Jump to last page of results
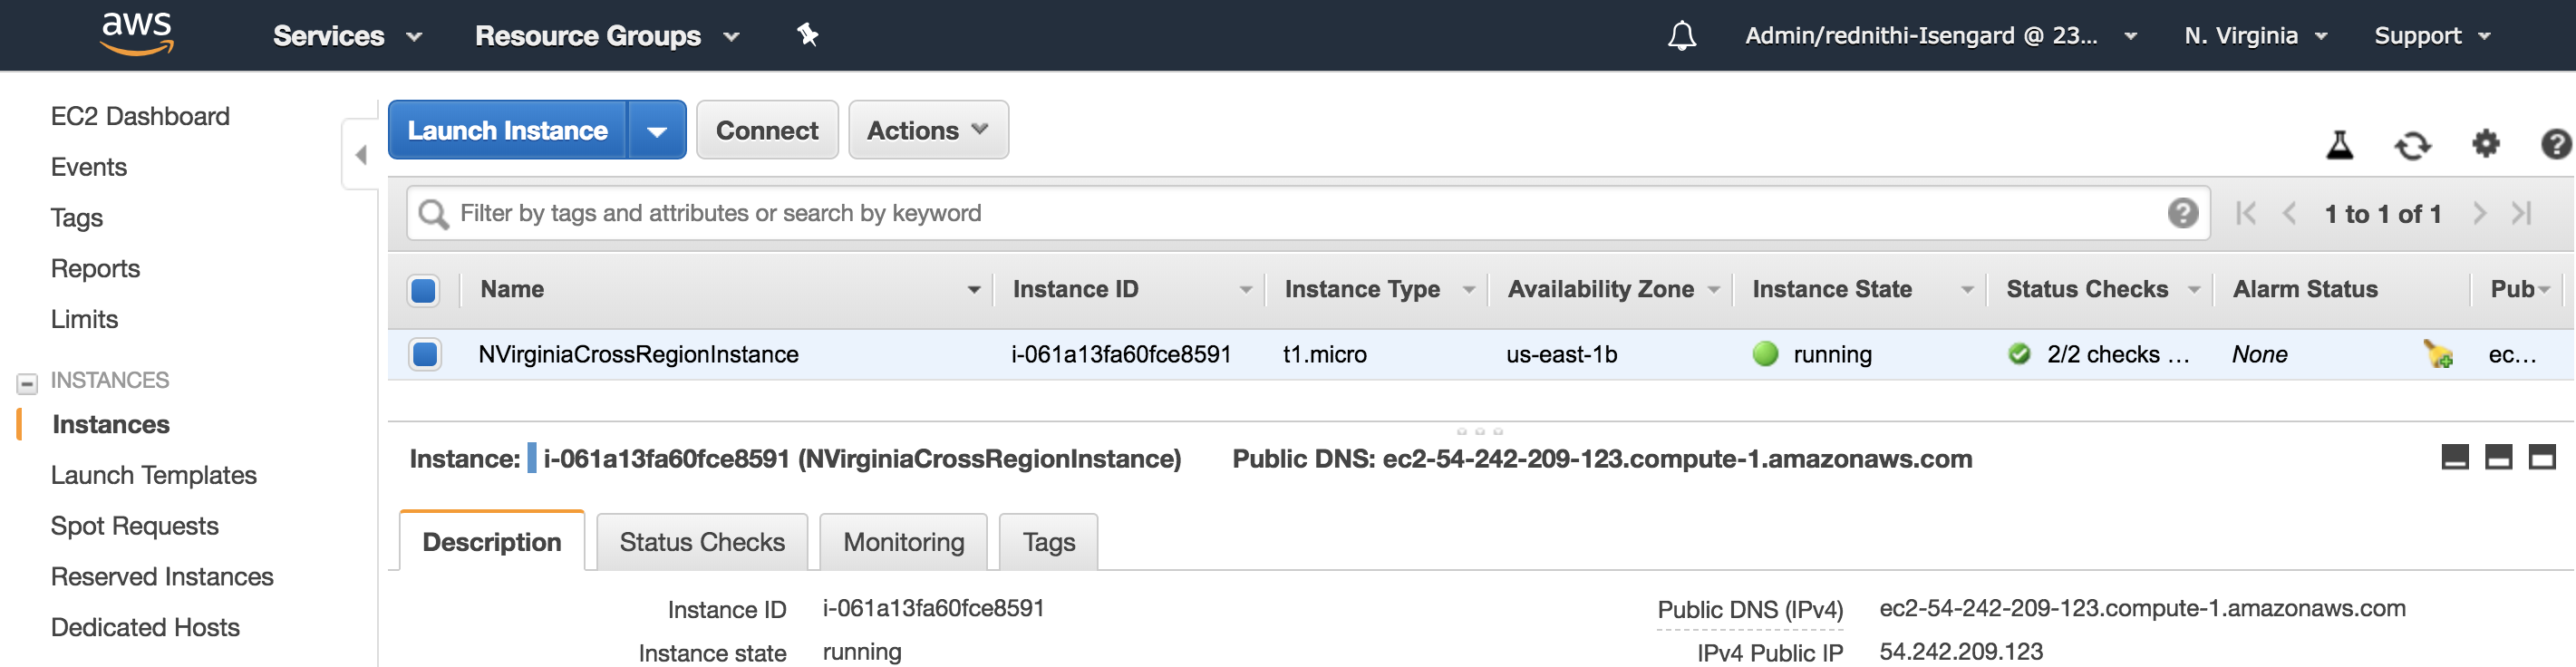The image size is (2576, 667). tap(2521, 213)
